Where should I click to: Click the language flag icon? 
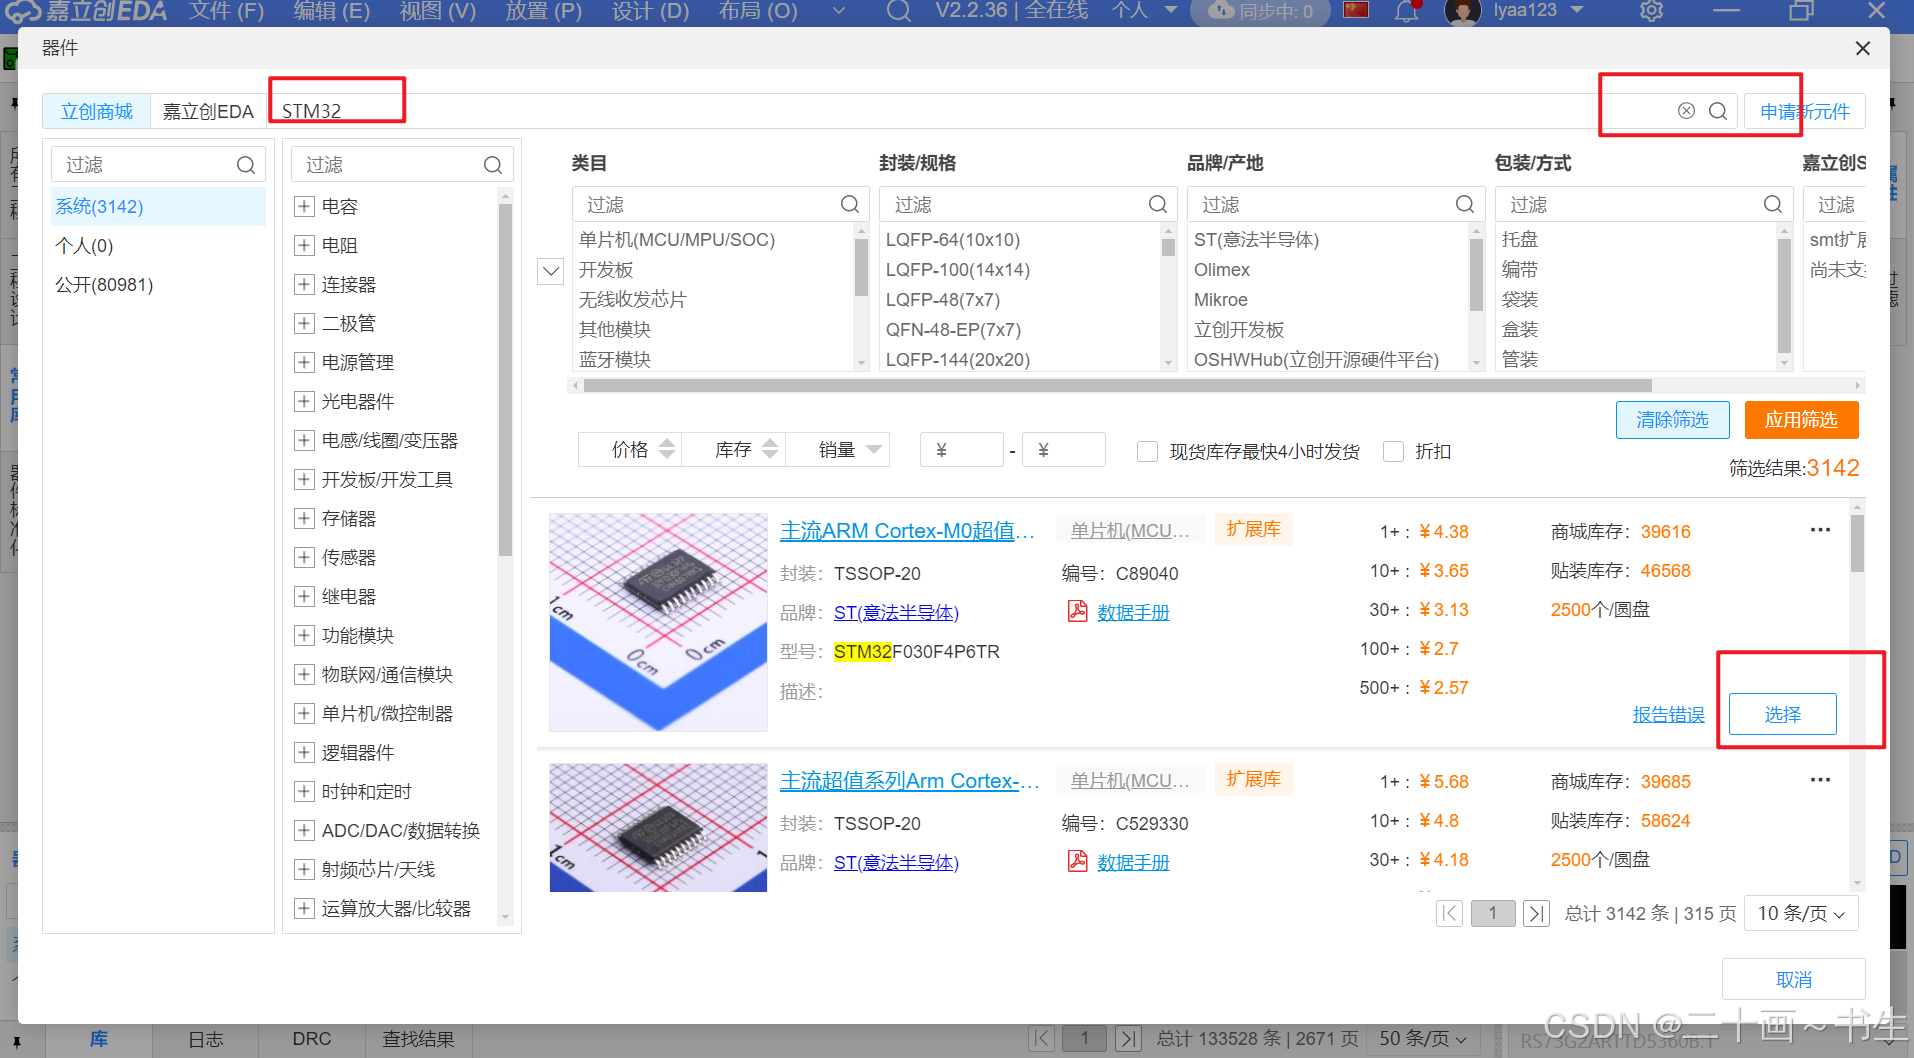[x=1356, y=10]
